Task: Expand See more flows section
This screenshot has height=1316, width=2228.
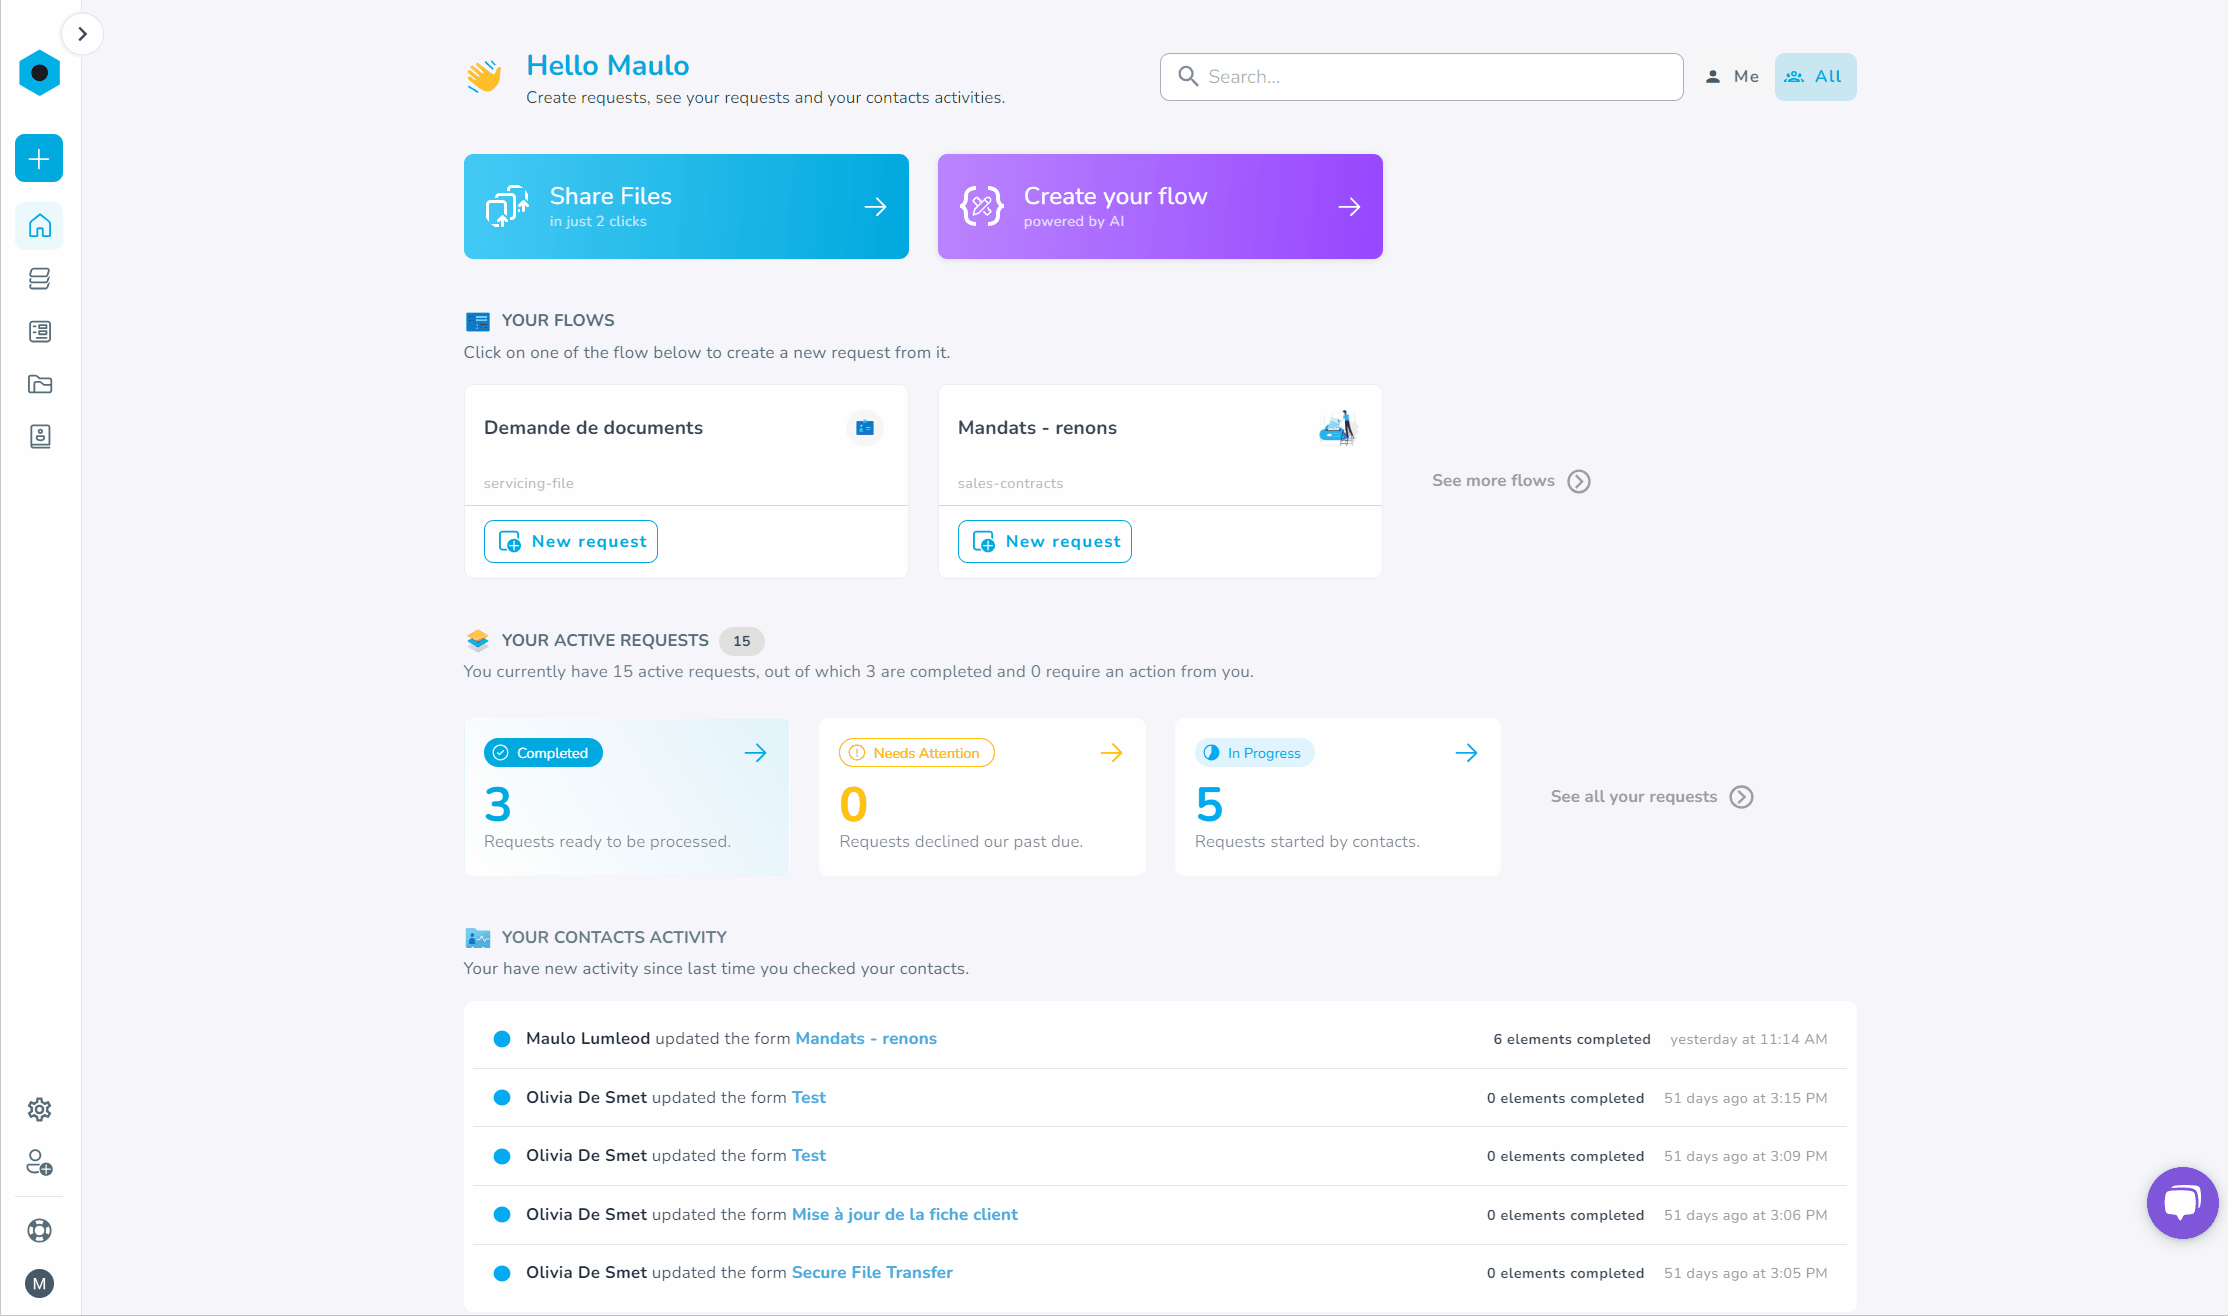Action: (x=1510, y=481)
